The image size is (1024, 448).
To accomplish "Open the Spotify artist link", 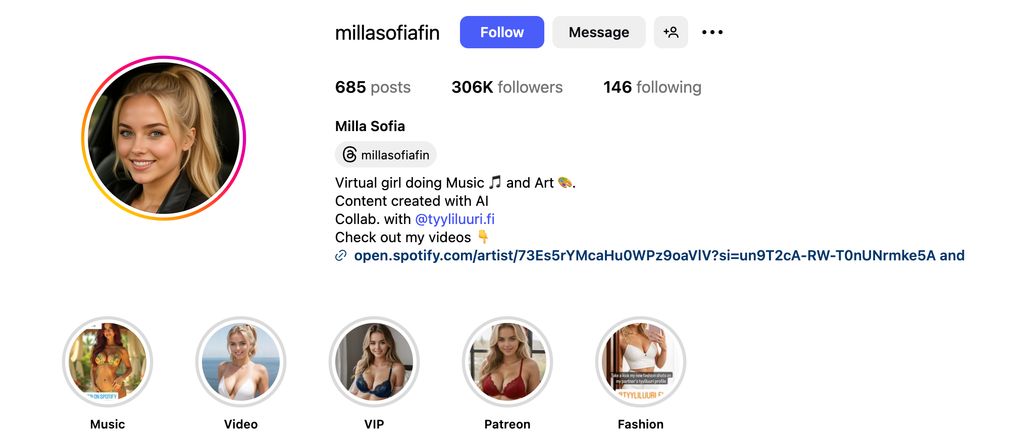I will [659, 255].
